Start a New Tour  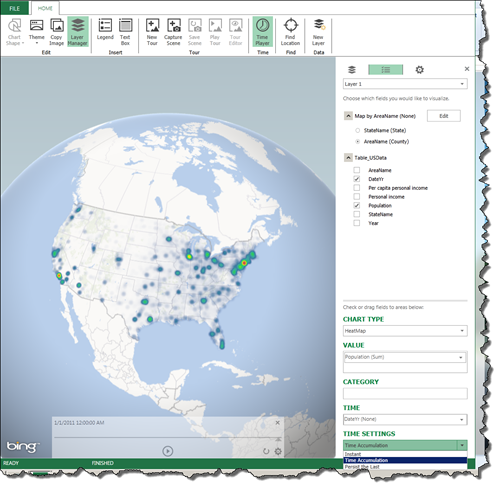point(152,32)
